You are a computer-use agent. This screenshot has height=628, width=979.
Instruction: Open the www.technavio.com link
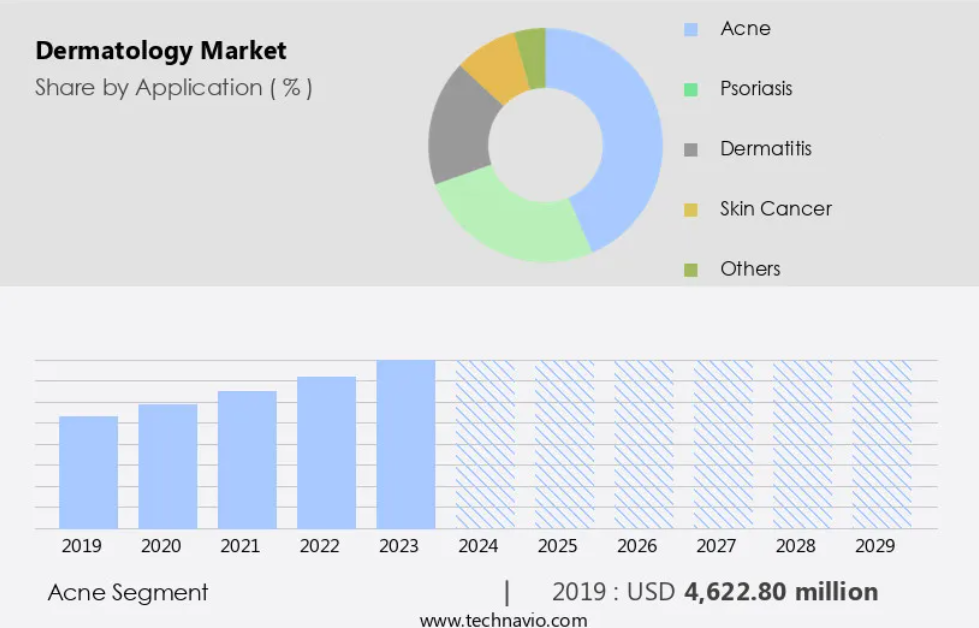click(503, 620)
